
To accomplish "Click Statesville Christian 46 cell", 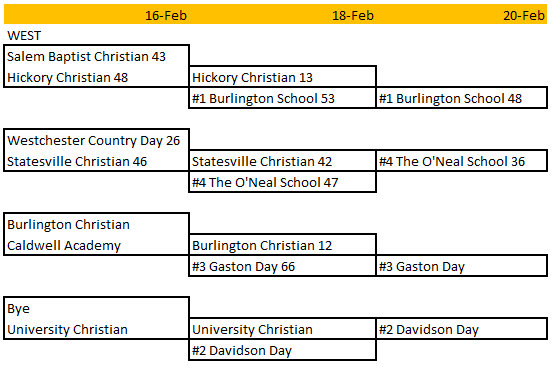I will (x=96, y=161).
